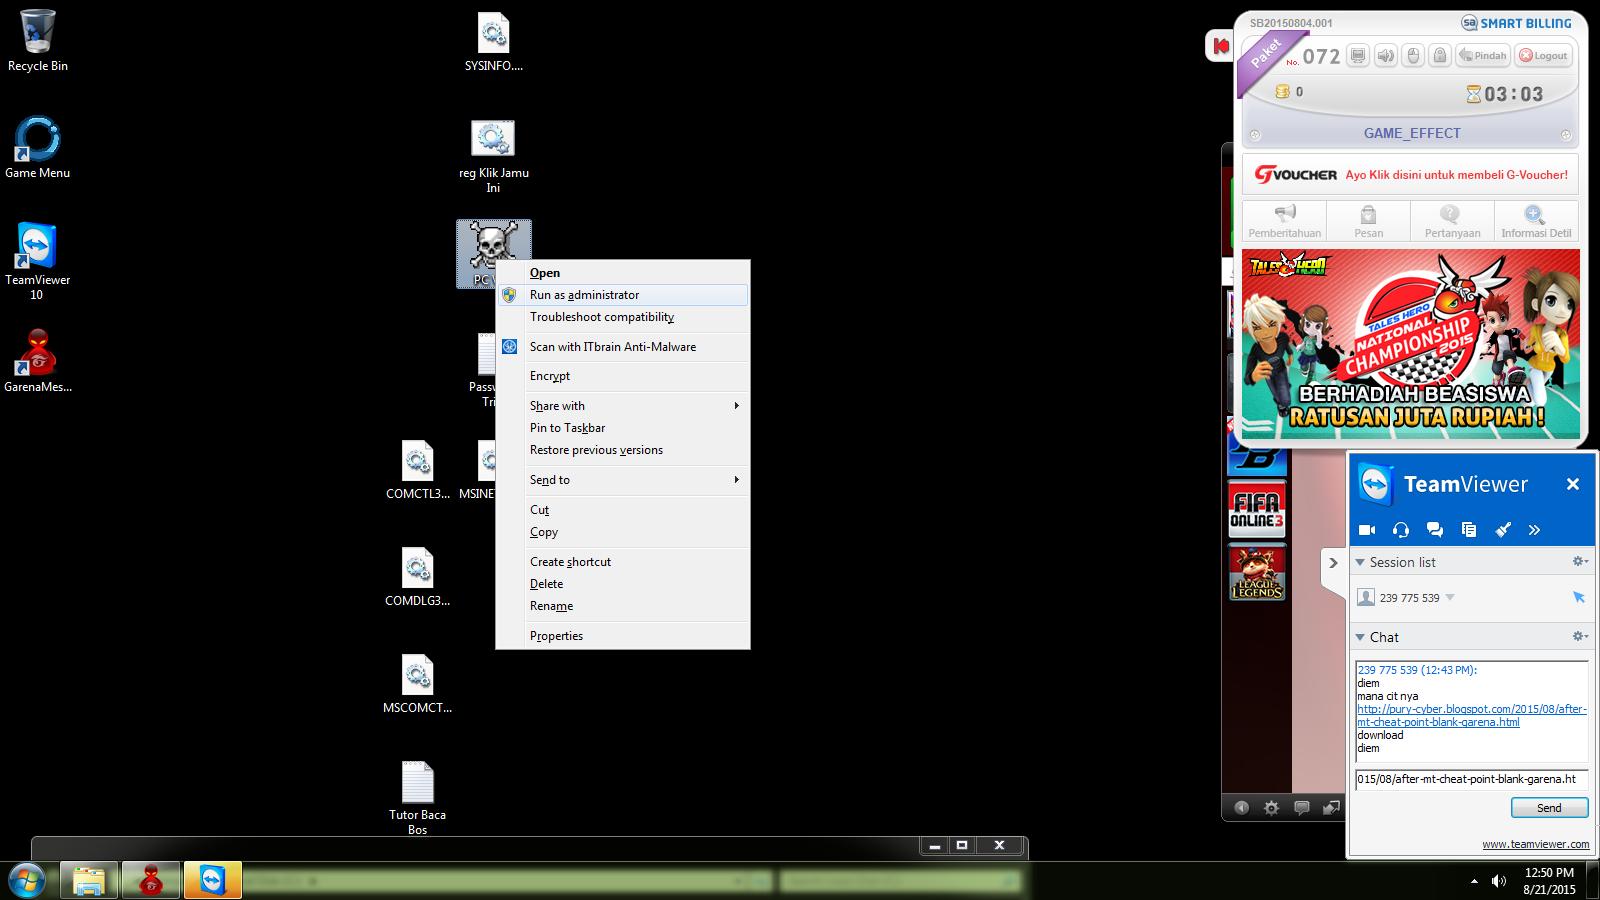
Task: Open Informasi Detil in Smart Billing
Action: (x=1536, y=221)
